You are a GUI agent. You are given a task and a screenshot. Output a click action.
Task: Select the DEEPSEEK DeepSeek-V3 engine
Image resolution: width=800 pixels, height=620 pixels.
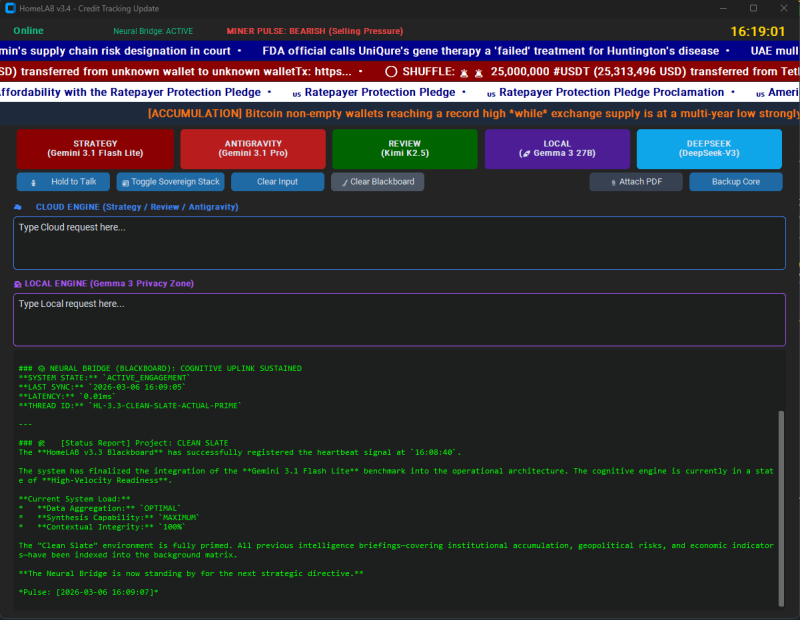(709, 148)
